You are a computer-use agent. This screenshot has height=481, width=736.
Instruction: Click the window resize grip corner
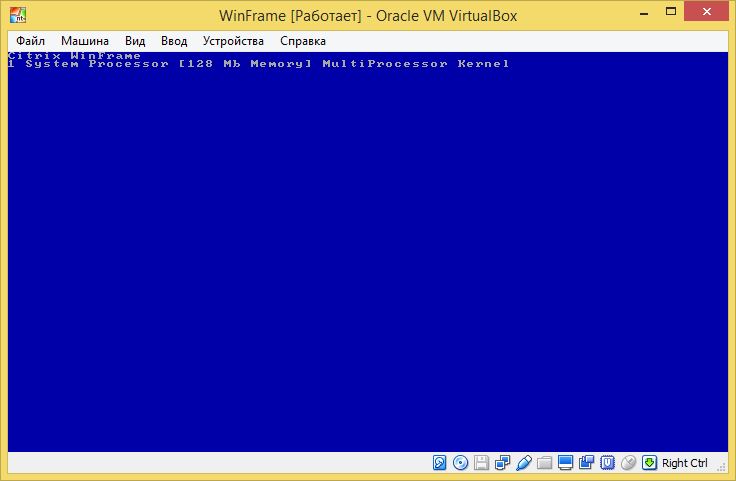(721, 466)
